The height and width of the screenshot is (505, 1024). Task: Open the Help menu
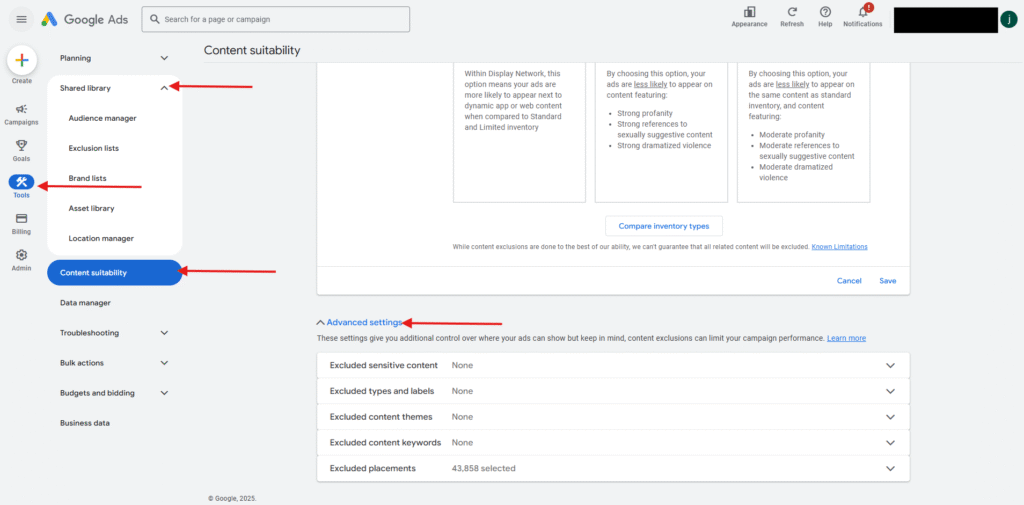coord(825,18)
